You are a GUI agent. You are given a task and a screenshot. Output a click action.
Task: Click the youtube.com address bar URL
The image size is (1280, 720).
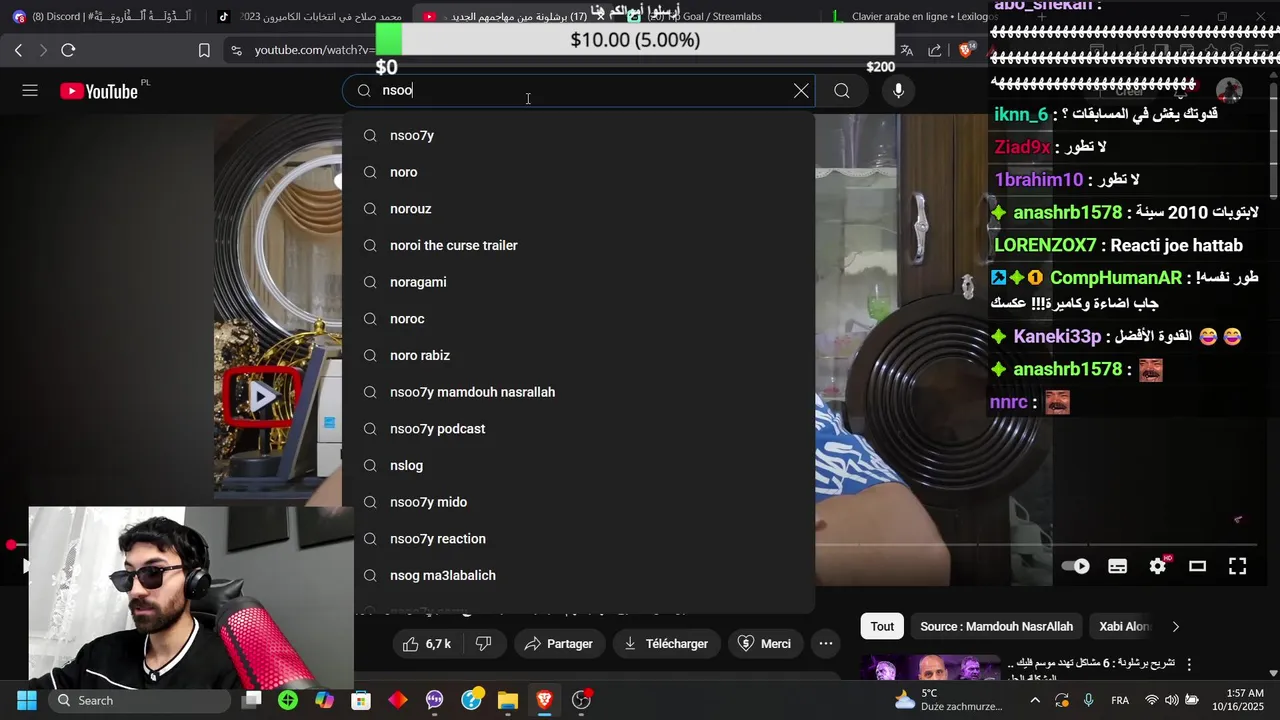pos(314,50)
